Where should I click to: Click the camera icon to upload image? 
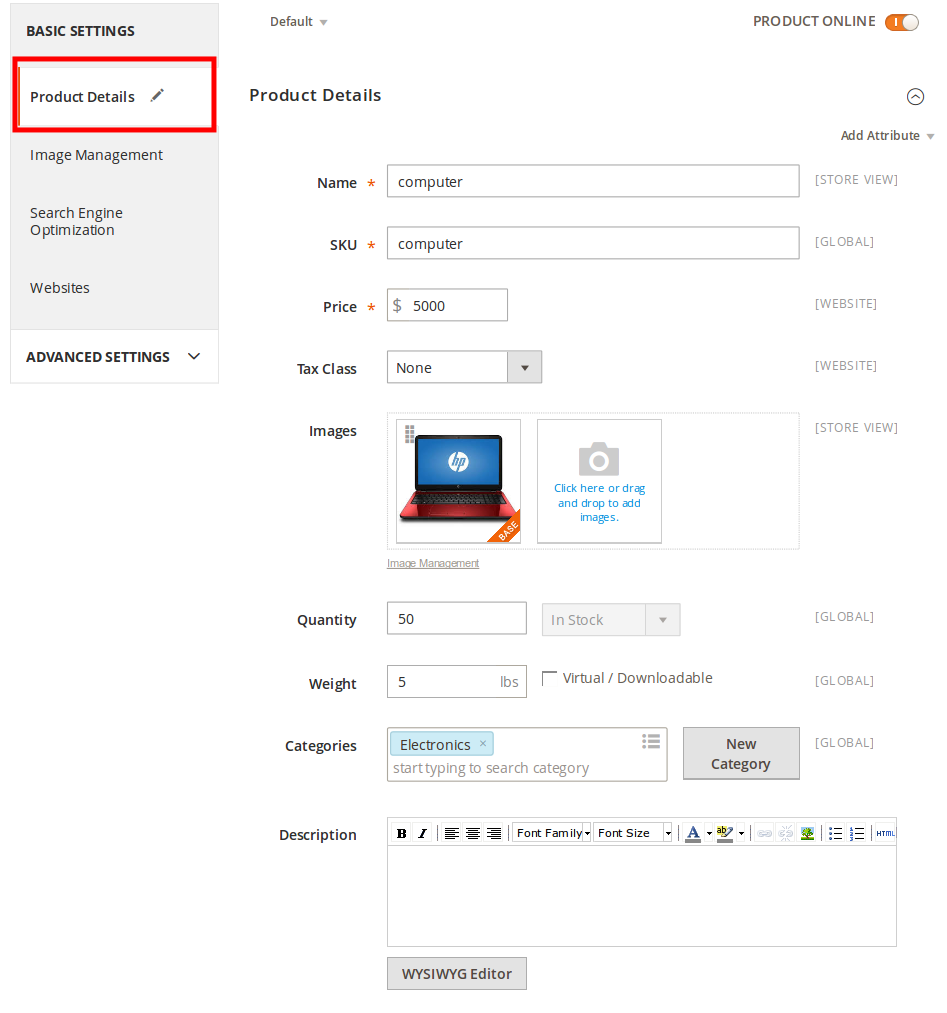click(599, 459)
